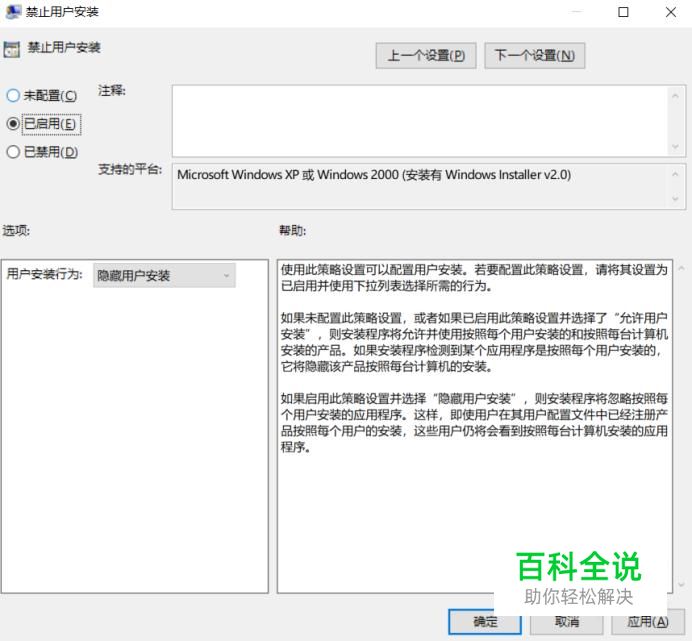Click the Microsoft Windows XP platform text
The width and height of the screenshot is (692, 641).
pos(374,175)
